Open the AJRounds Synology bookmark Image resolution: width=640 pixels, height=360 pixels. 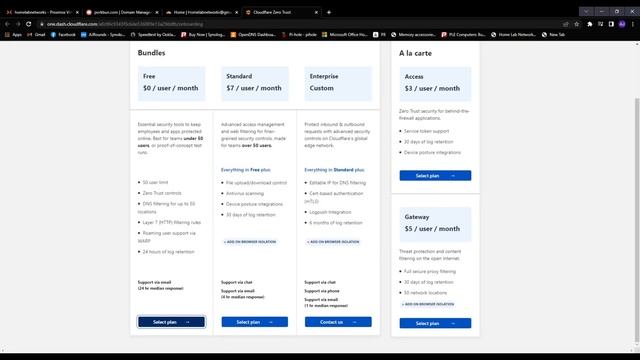click(103, 35)
